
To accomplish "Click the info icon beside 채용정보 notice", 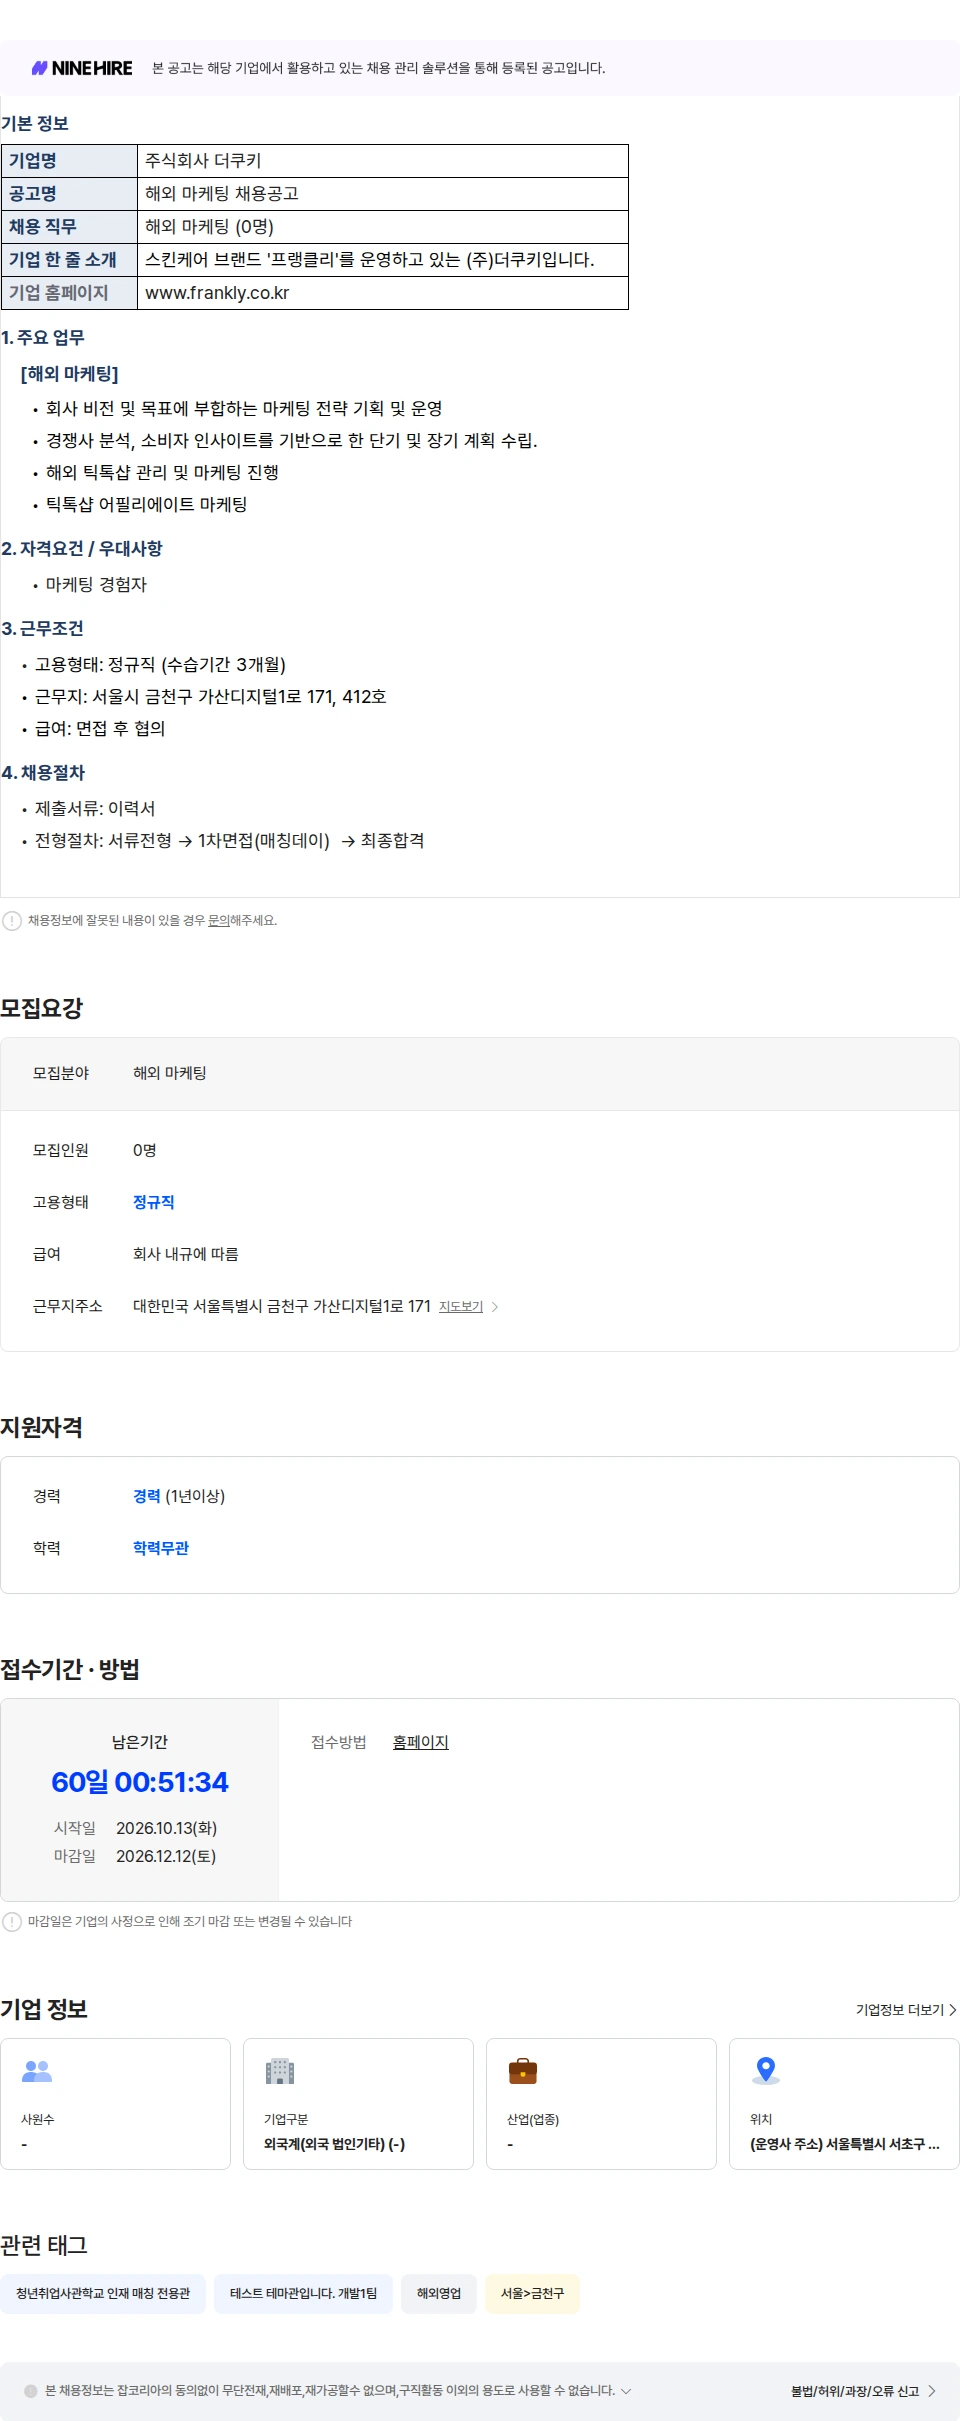I will click(x=12, y=921).
